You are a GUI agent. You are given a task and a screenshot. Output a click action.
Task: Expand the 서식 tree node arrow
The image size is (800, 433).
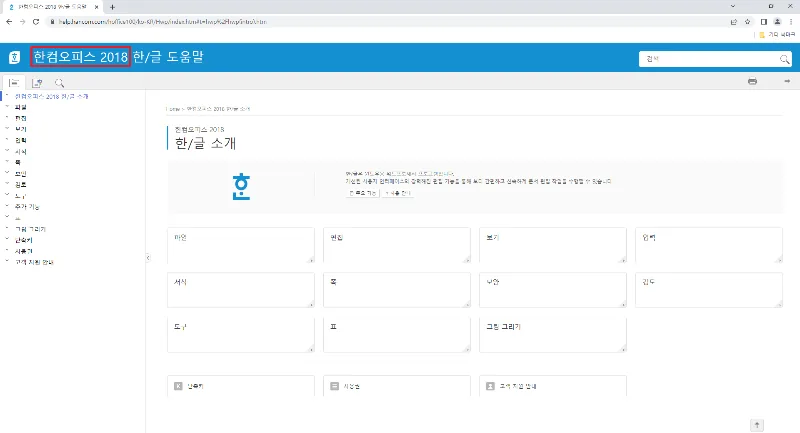pyautogui.click(x=7, y=151)
